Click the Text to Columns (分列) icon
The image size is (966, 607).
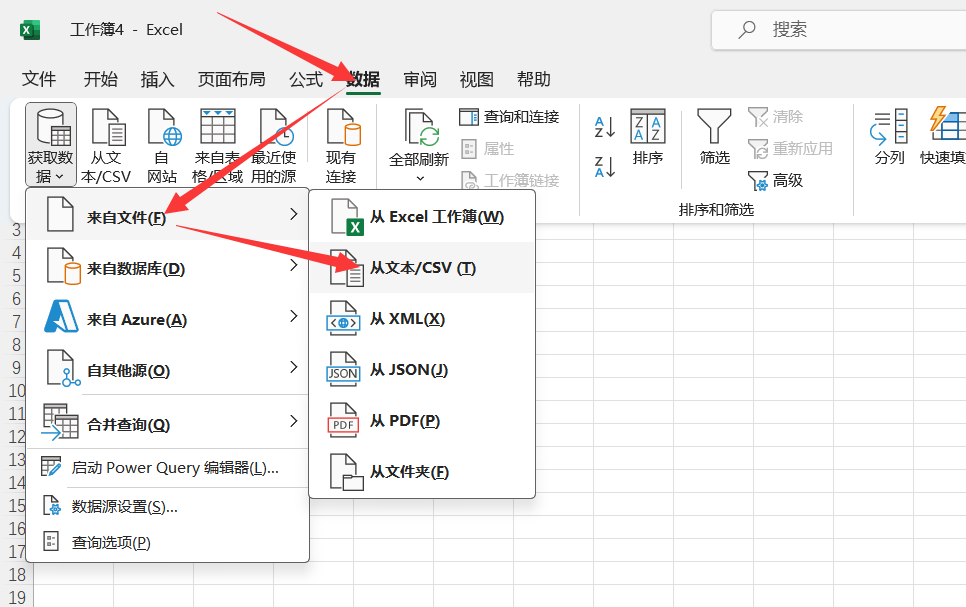point(888,130)
